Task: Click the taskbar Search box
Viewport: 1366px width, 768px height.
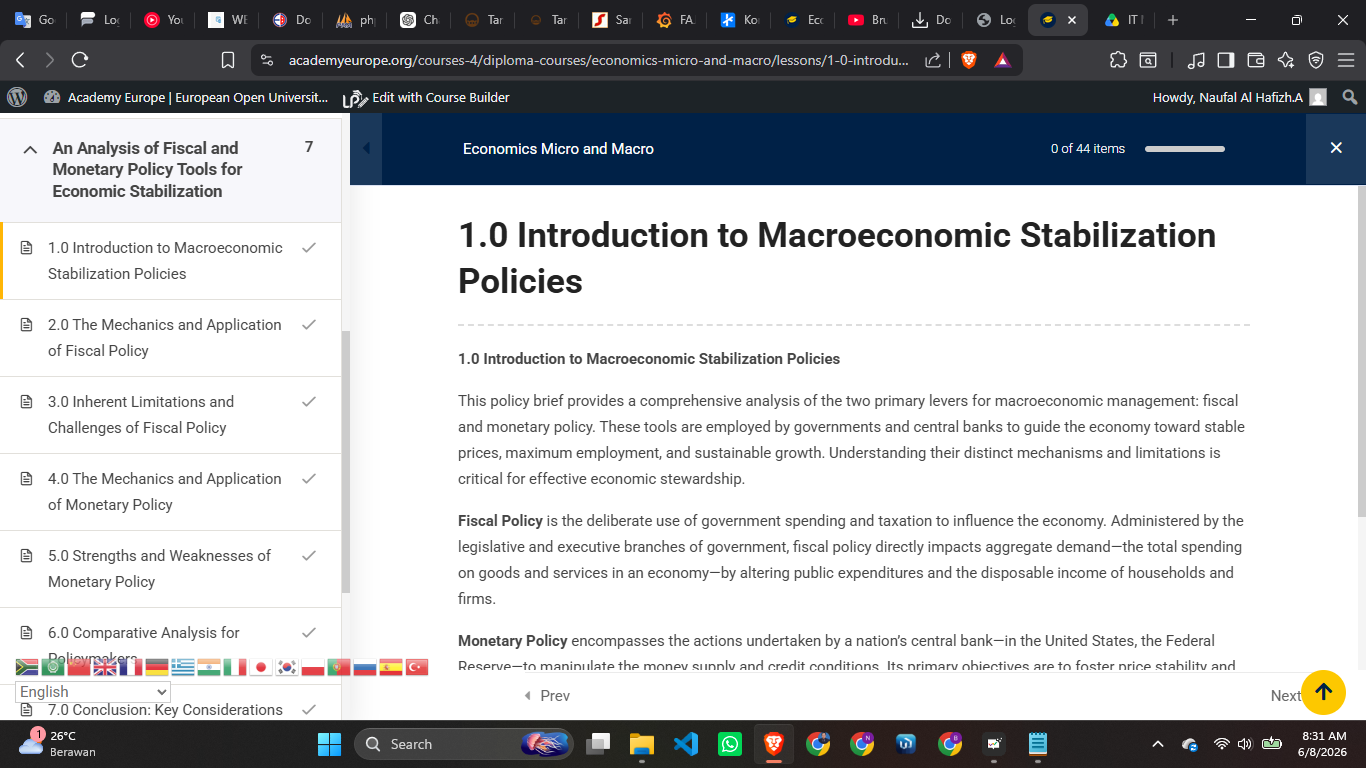Action: 464,744
